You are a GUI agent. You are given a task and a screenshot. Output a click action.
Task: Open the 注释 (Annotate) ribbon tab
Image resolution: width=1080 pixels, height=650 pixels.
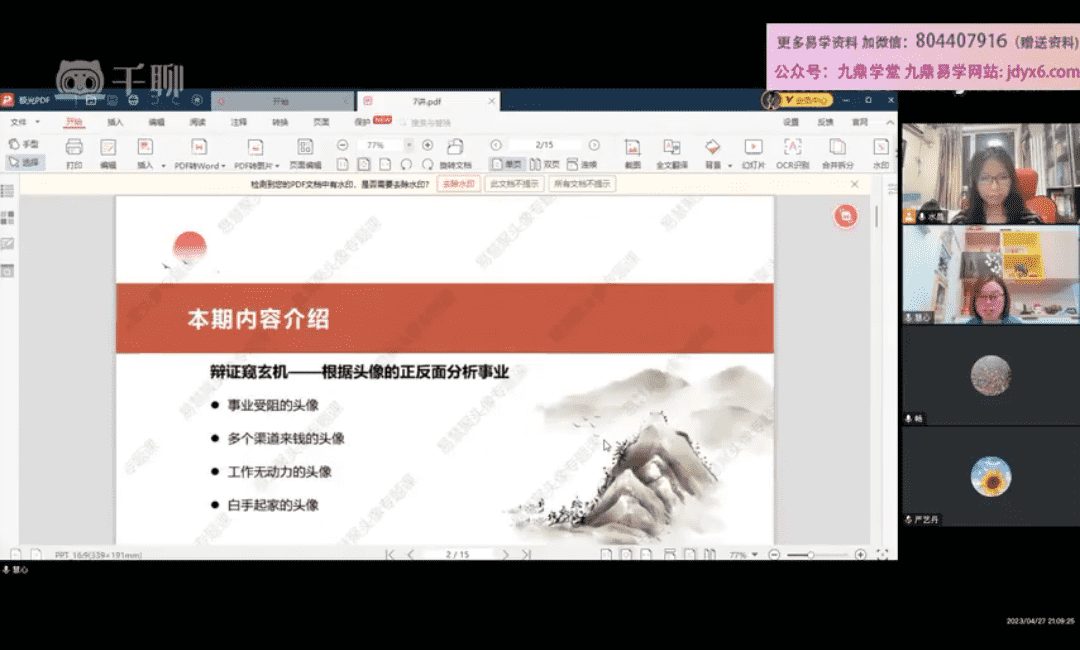(x=239, y=122)
